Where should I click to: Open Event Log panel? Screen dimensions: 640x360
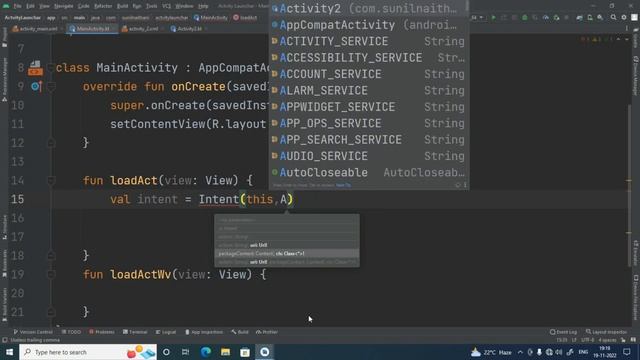563,332
